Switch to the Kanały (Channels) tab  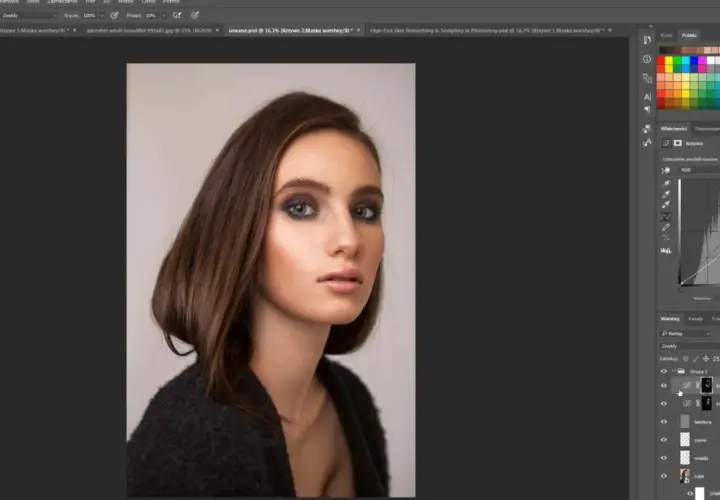[695, 319]
